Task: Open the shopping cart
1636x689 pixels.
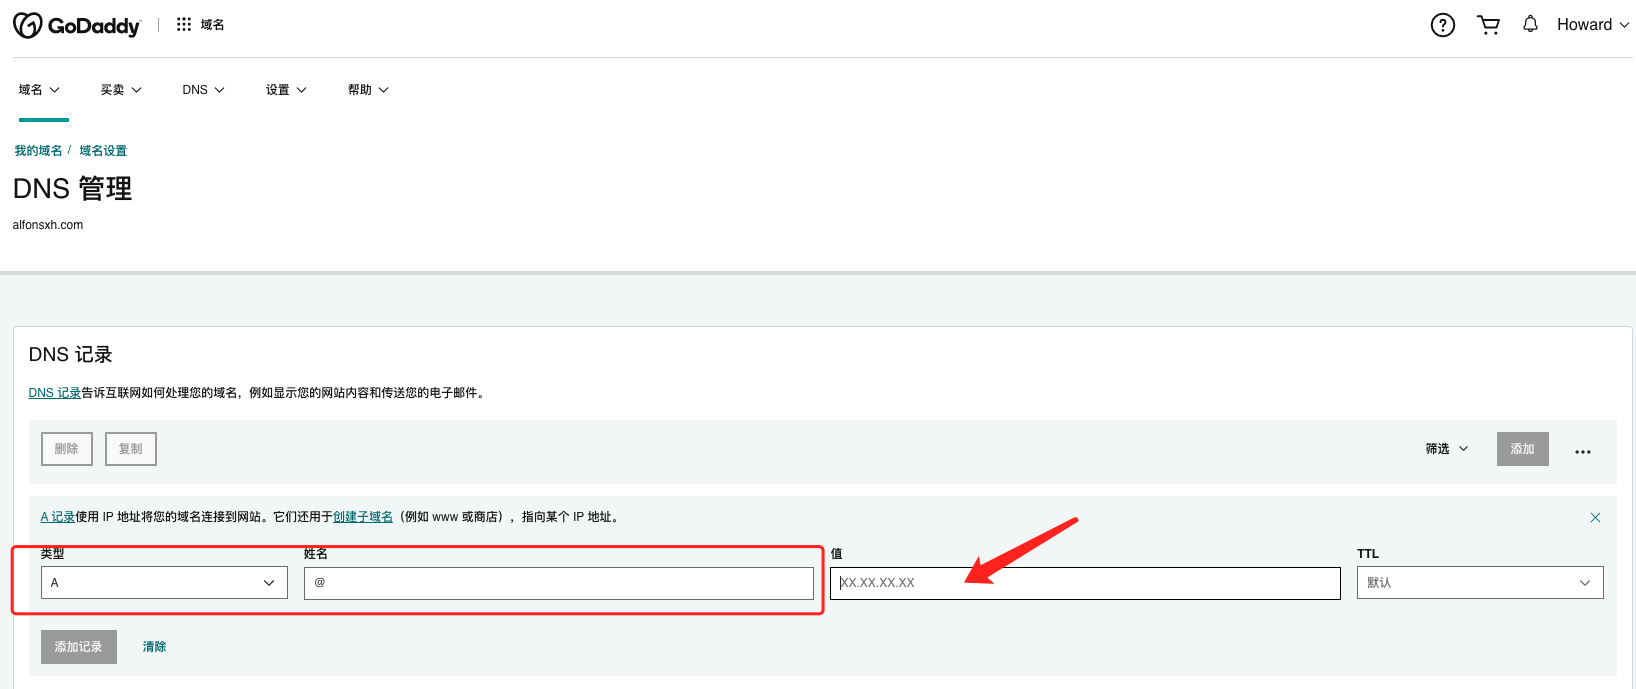Action: [1488, 25]
